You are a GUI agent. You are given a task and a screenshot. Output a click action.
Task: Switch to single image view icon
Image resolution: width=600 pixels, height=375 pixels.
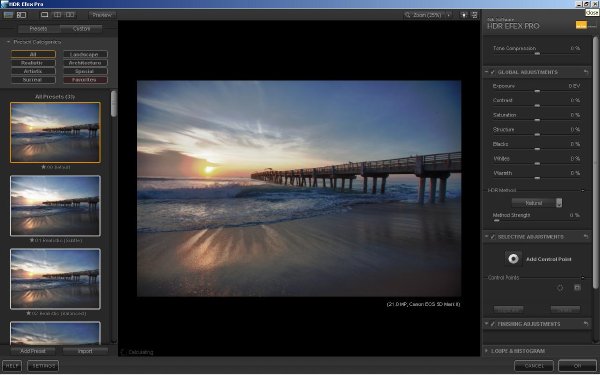[45, 15]
